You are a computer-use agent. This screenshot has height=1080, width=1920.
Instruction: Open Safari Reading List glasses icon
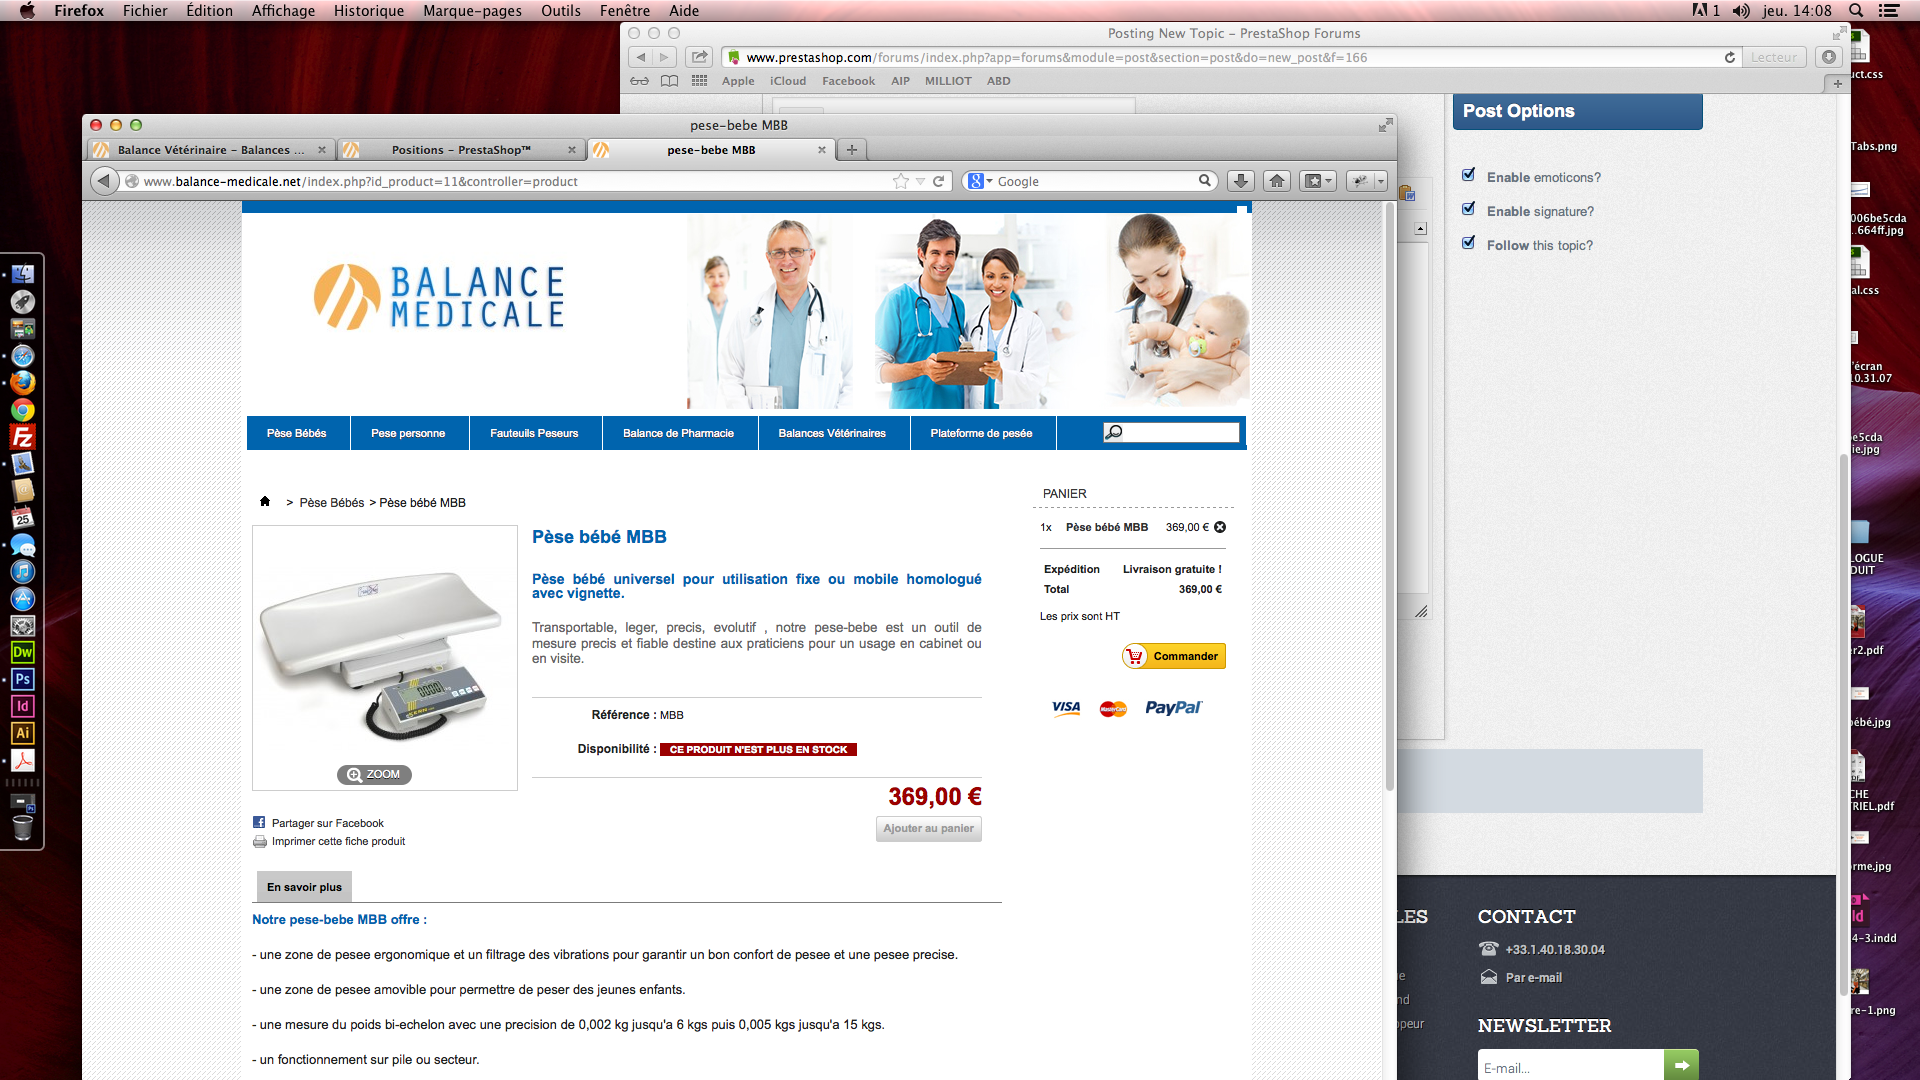coord(639,81)
